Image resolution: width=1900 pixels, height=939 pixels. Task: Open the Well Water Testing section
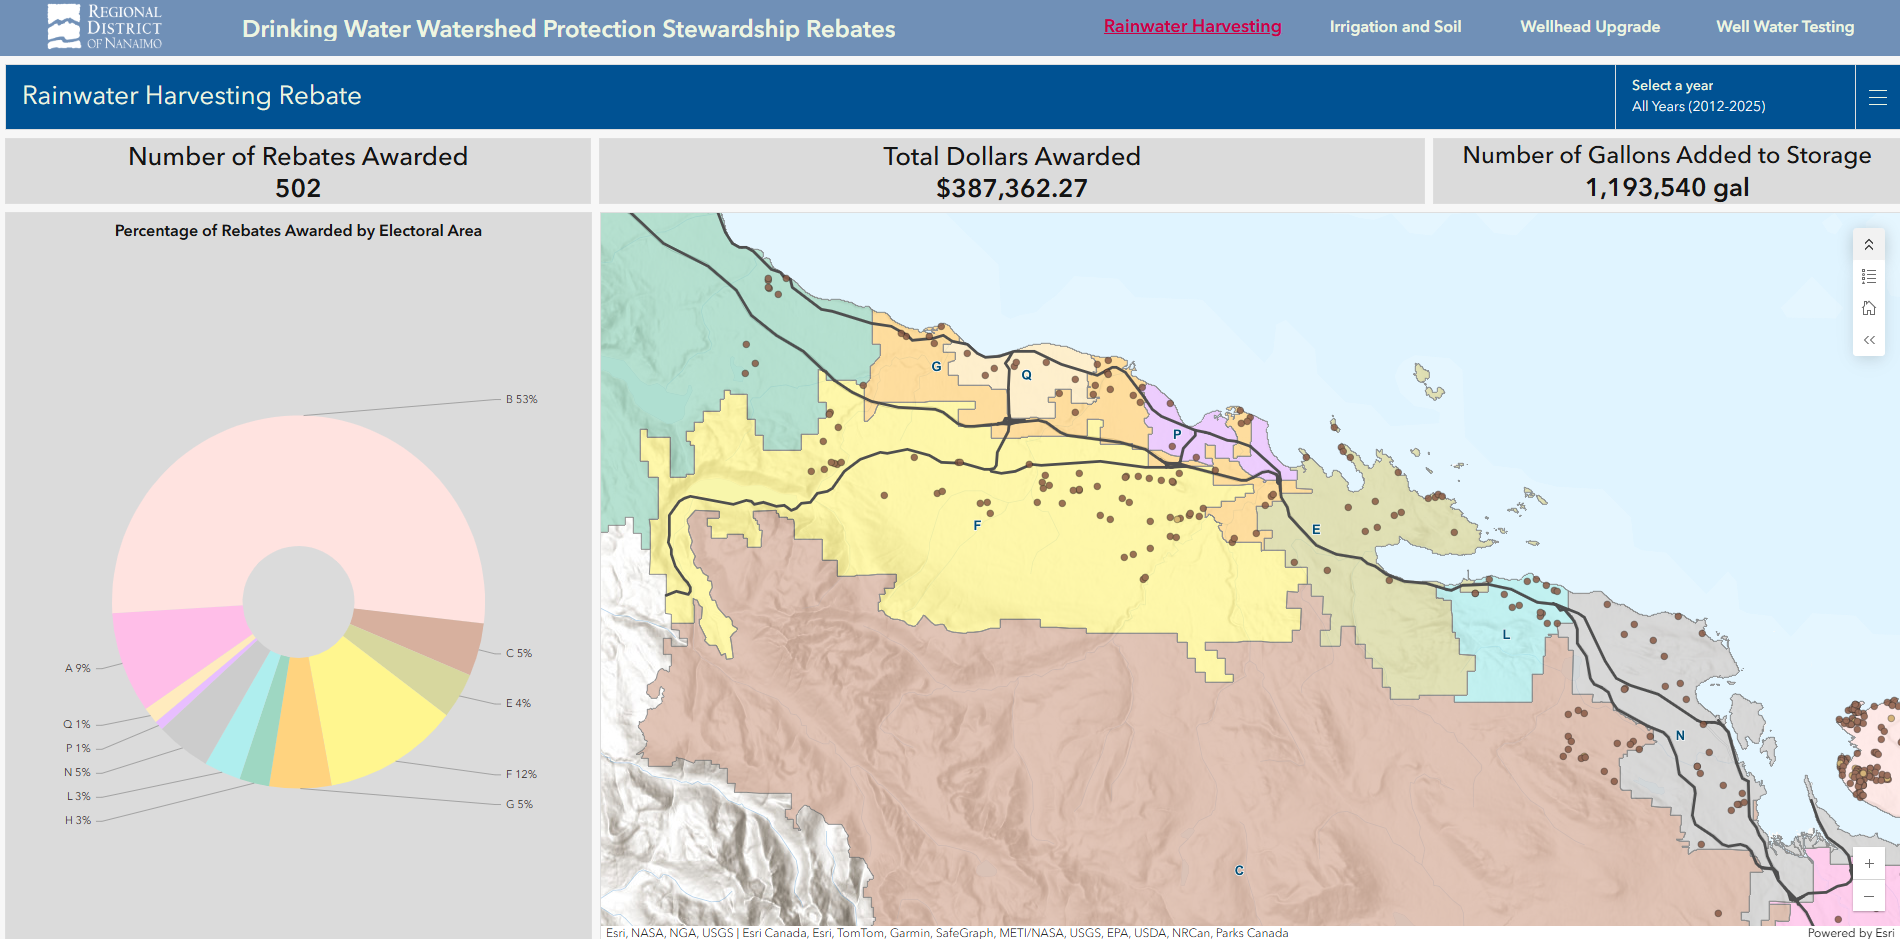[x=1784, y=27]
